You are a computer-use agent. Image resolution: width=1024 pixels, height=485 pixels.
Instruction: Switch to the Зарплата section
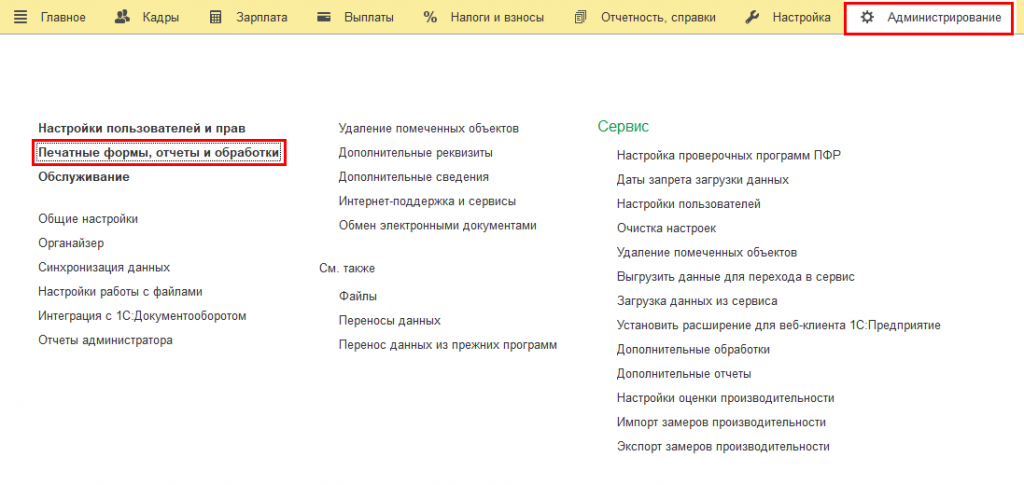click(x=261, y=18)
